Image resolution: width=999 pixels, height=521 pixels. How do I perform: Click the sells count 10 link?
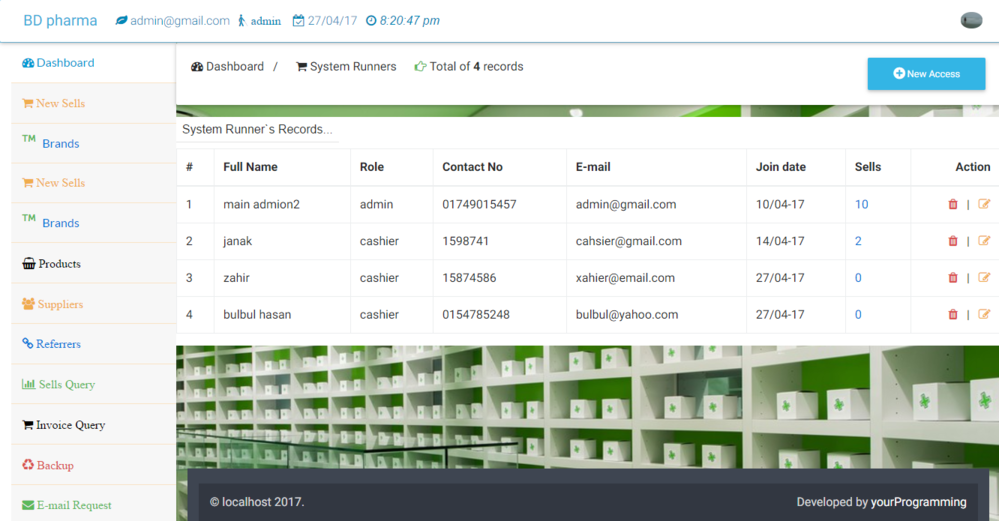point(861,205)
